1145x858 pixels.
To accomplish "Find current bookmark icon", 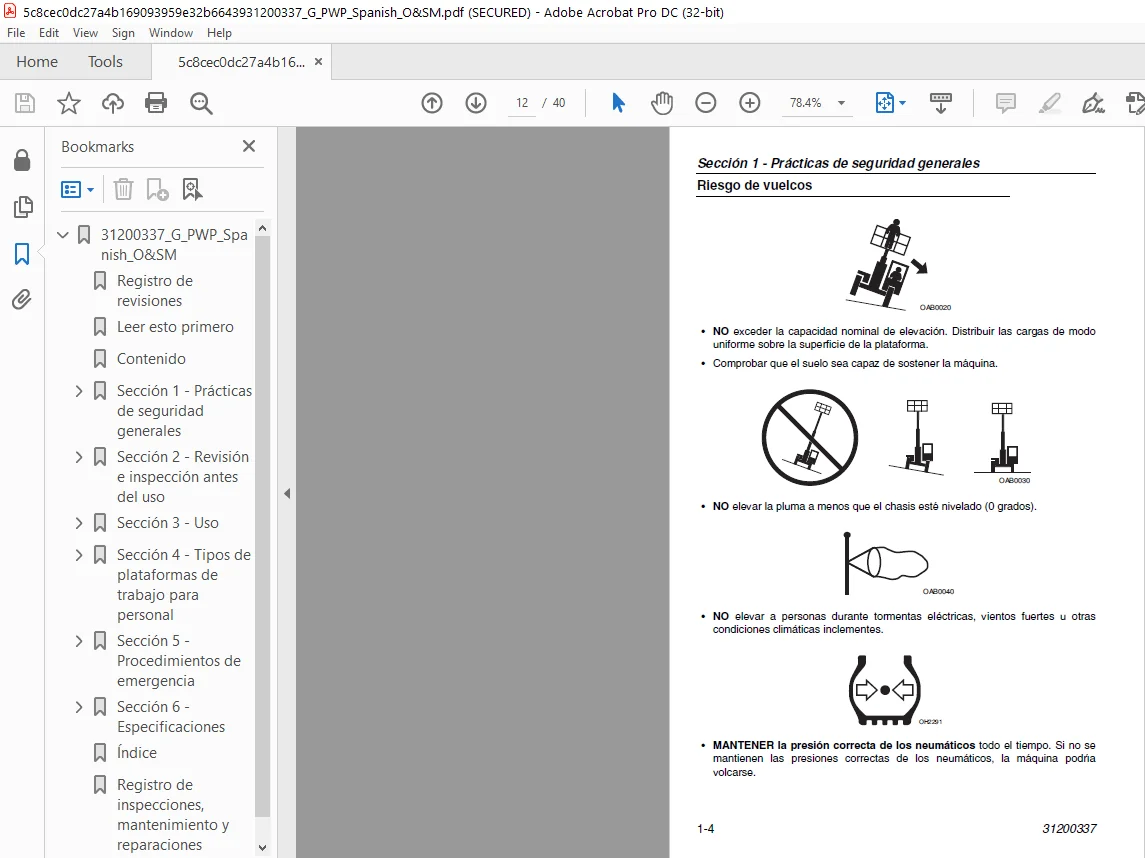I will (x=192, y=190).
